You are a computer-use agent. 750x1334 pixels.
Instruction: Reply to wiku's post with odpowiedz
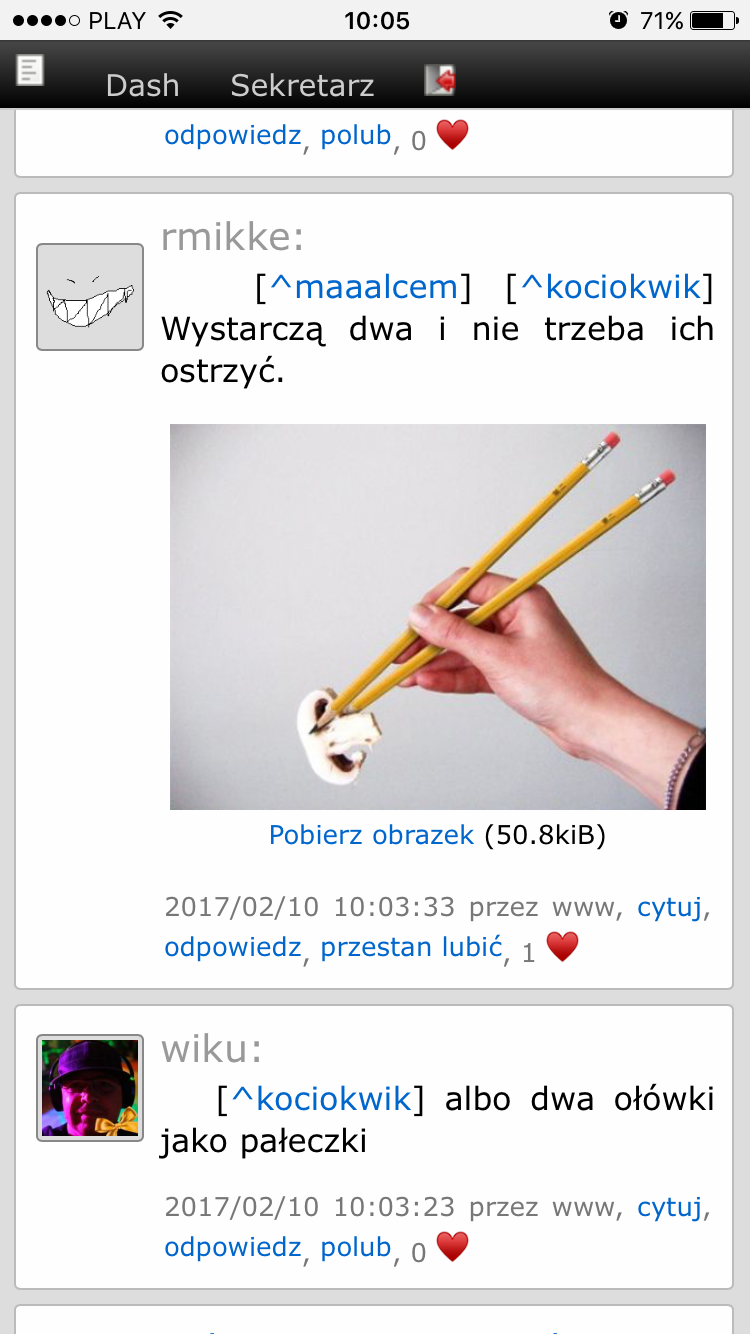coord(232,1247)
